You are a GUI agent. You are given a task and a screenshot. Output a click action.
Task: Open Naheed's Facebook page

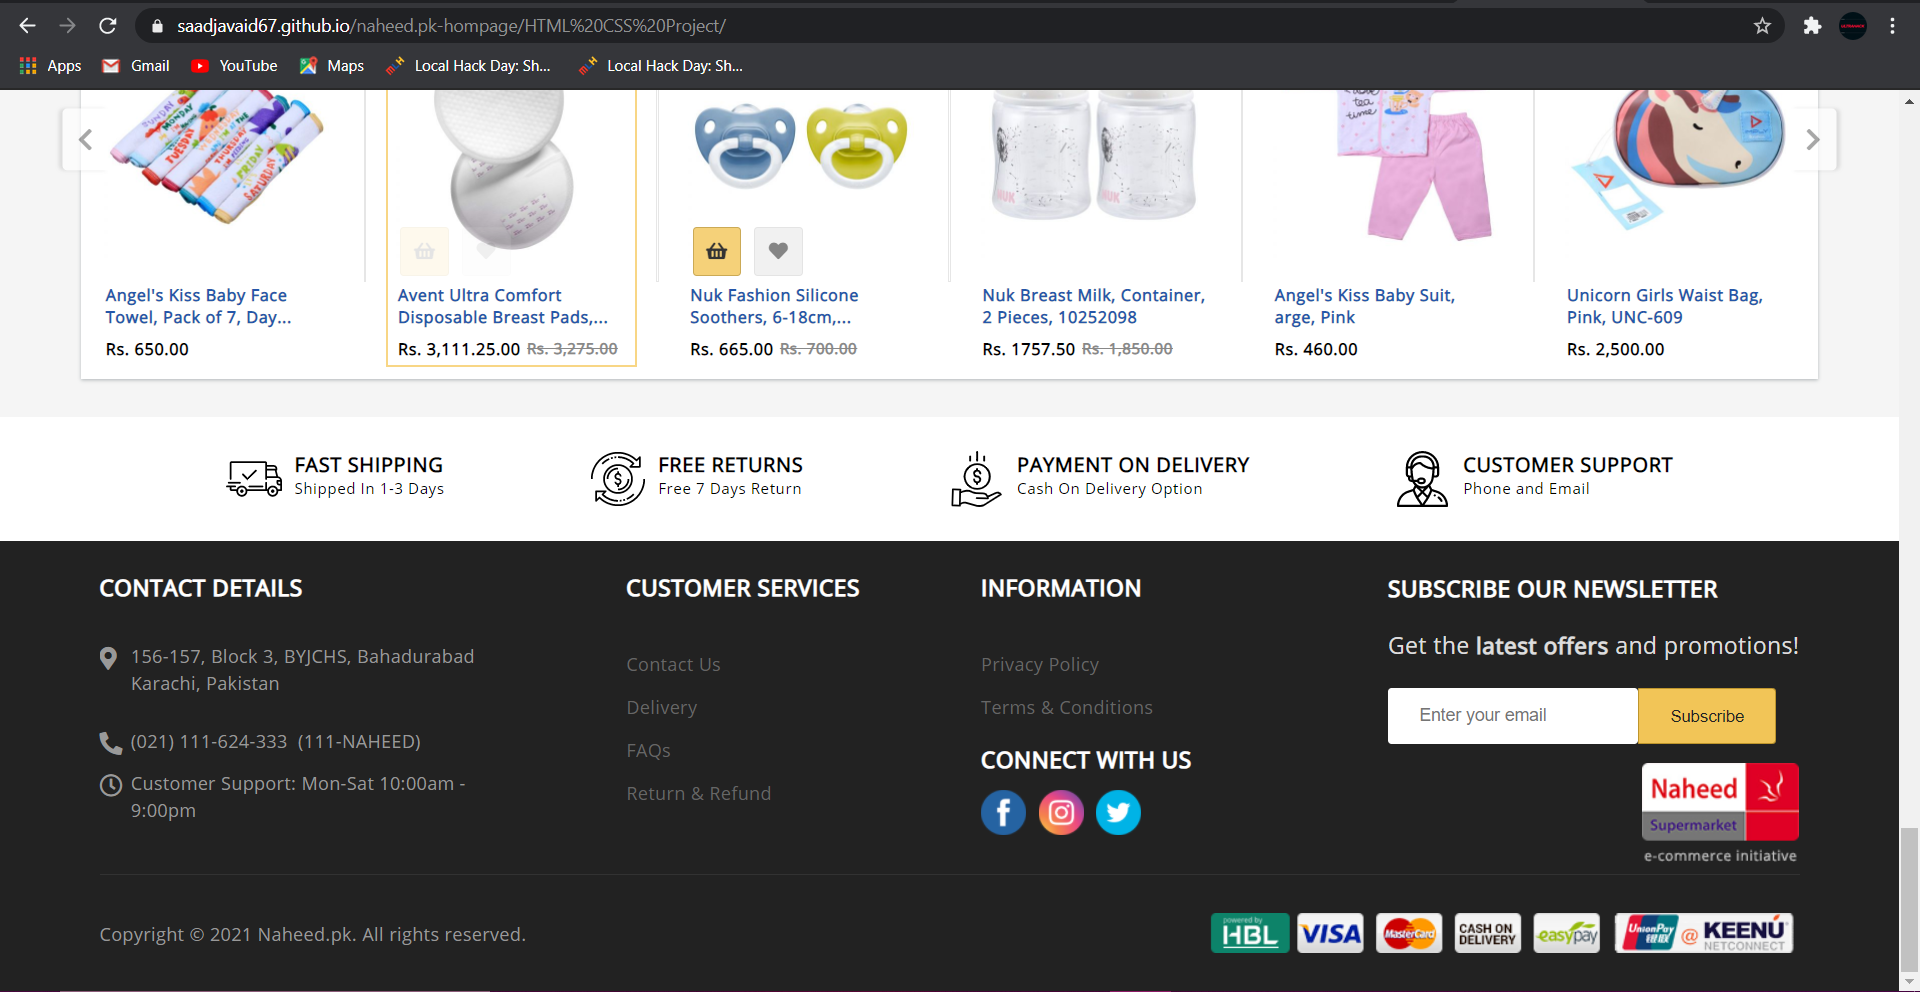pos(1003,812)
